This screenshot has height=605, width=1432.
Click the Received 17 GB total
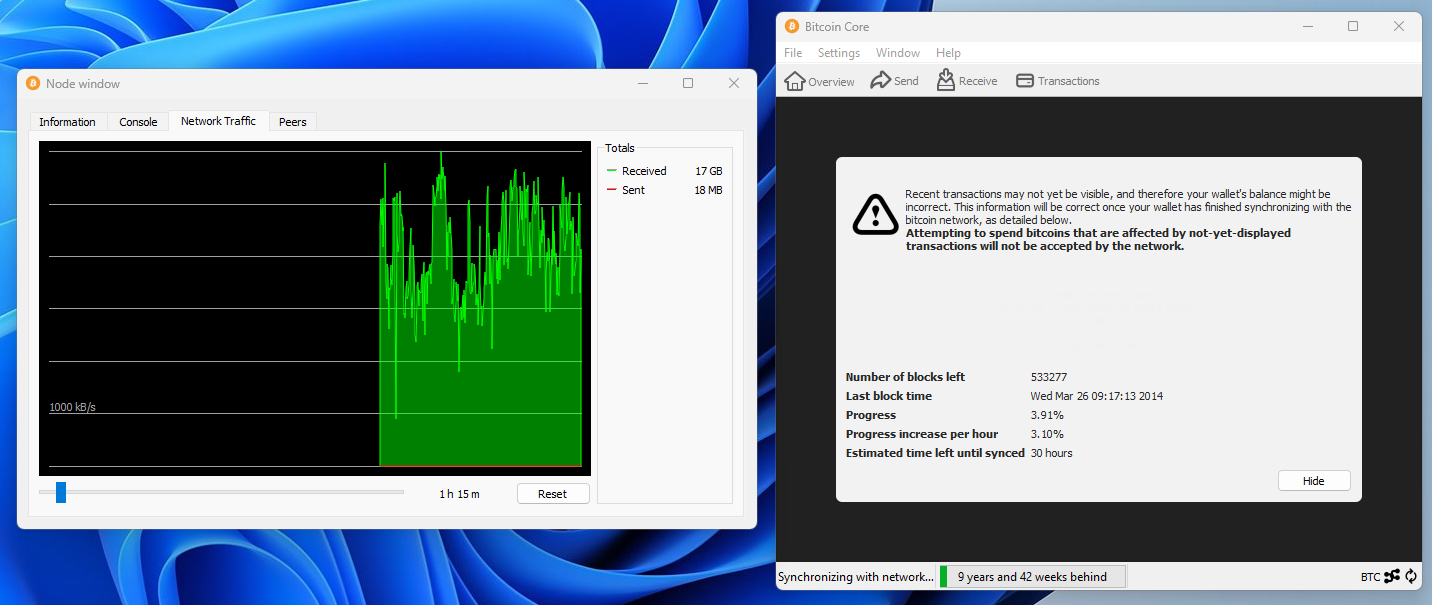click(x=664, y=171)
